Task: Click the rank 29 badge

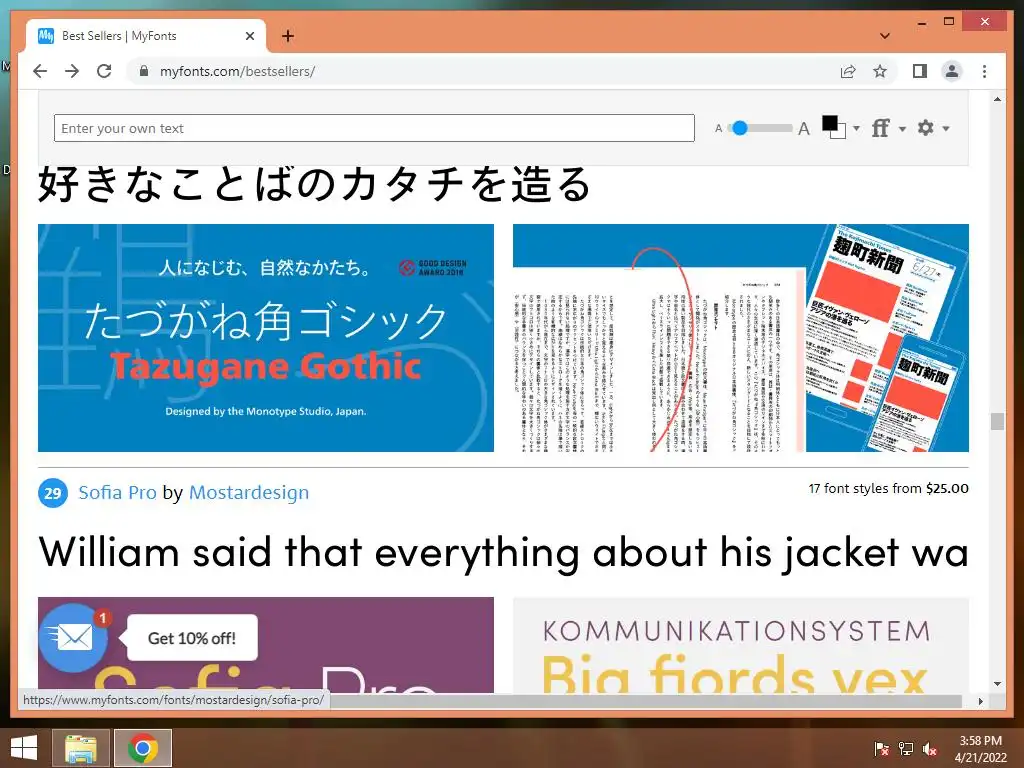Action: (53, 493)
